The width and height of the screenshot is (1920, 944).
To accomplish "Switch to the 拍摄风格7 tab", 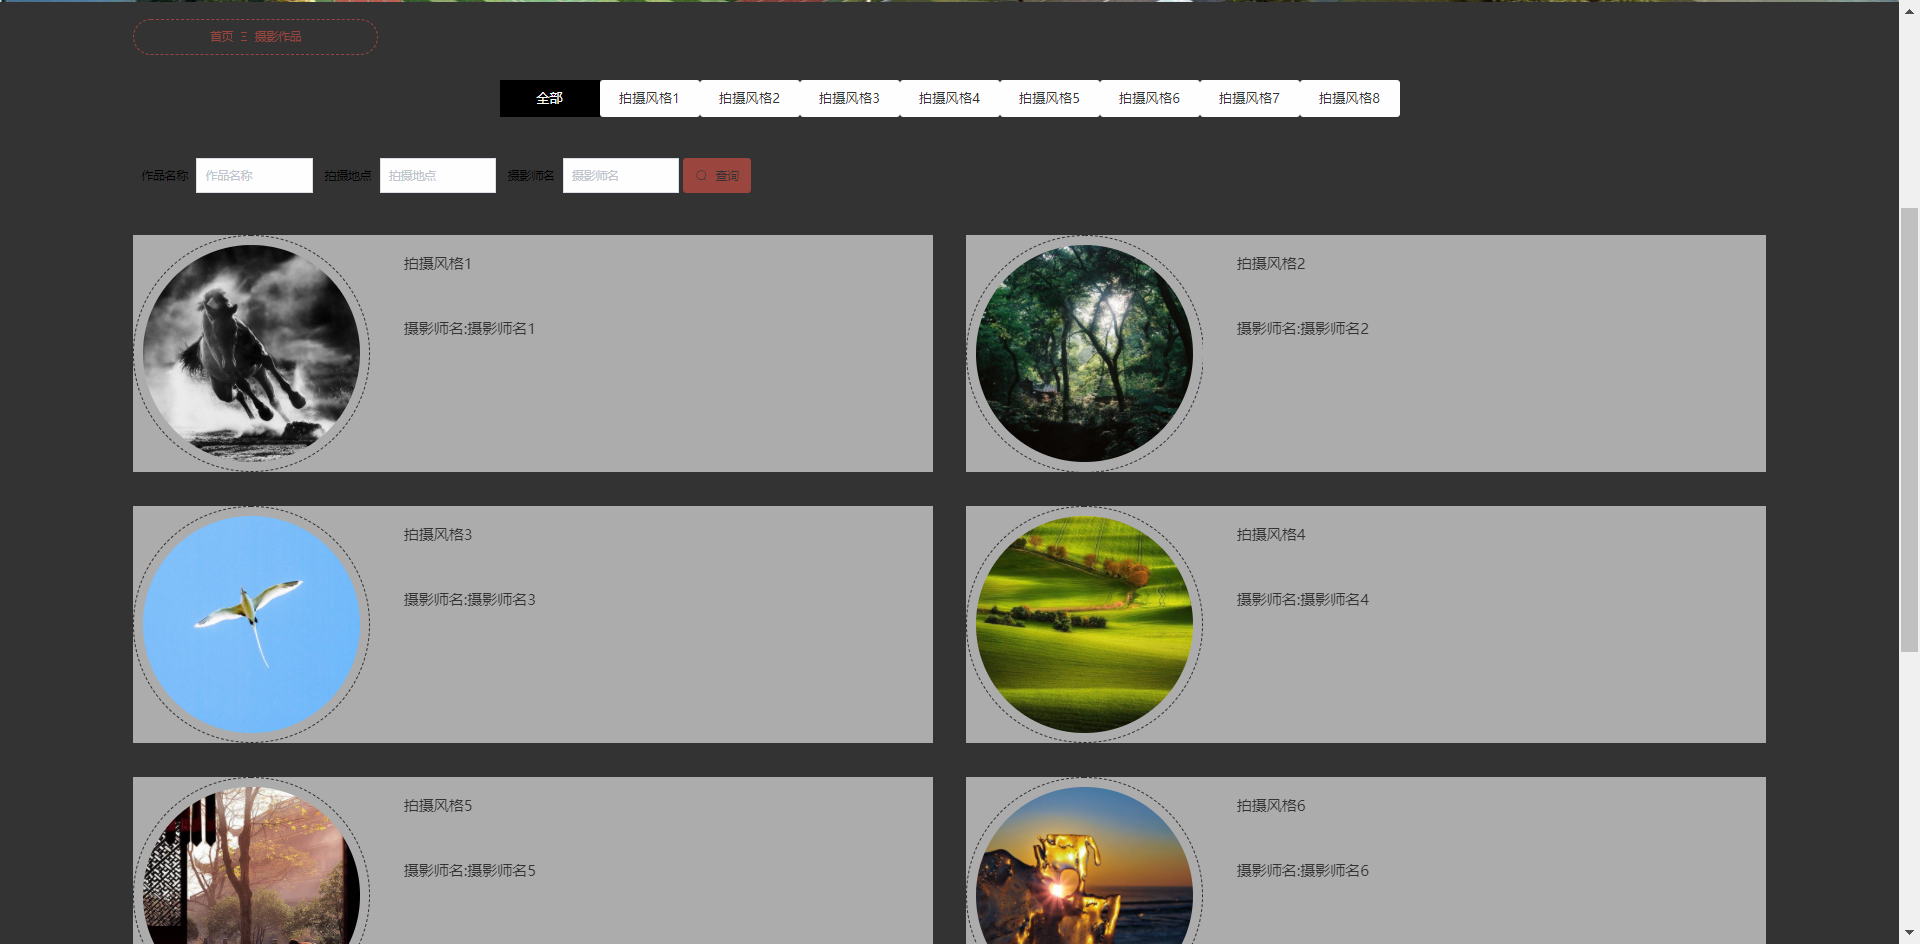I will click(x=1250, y=98).
